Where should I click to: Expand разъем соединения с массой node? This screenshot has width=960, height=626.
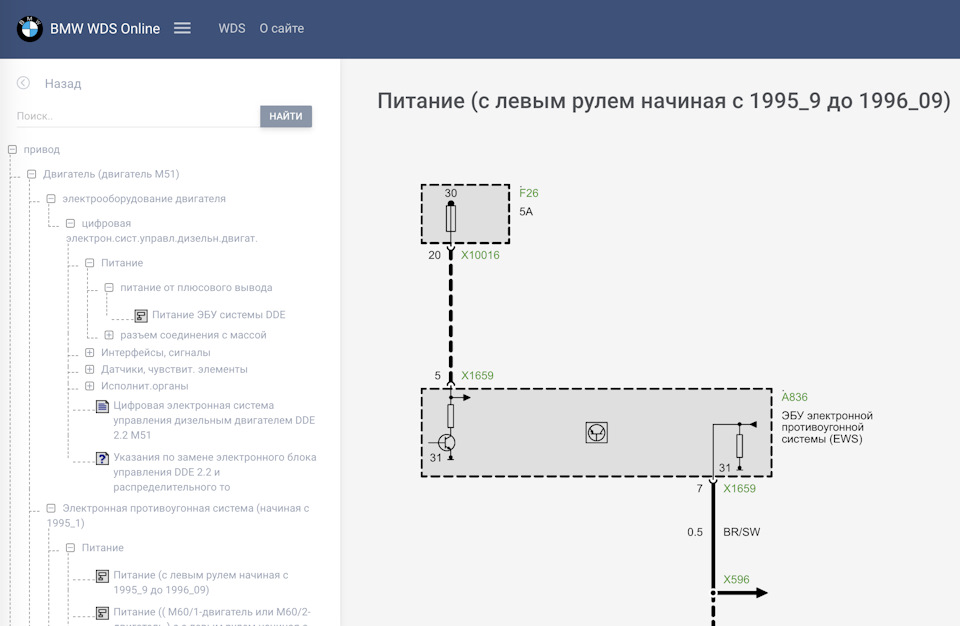coord(109,335)
